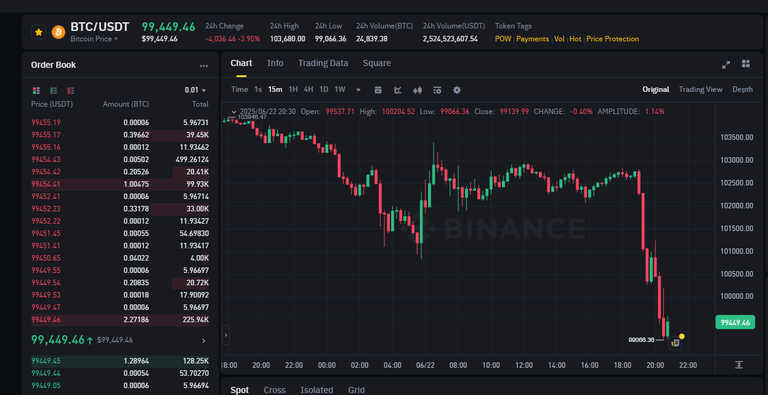Viewport: 768px width, 395px height.
Task: Show only buy orders in order book
Action: [x=53, y=90]
